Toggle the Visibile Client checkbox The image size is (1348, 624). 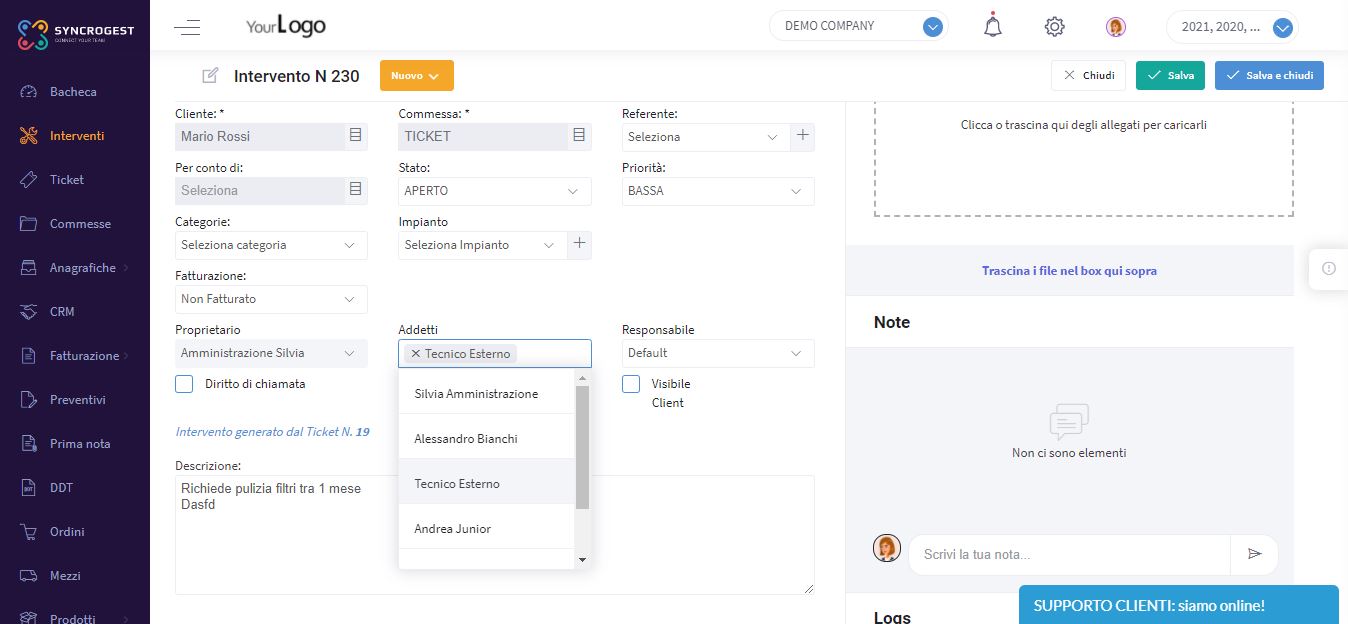click(631, 384)
